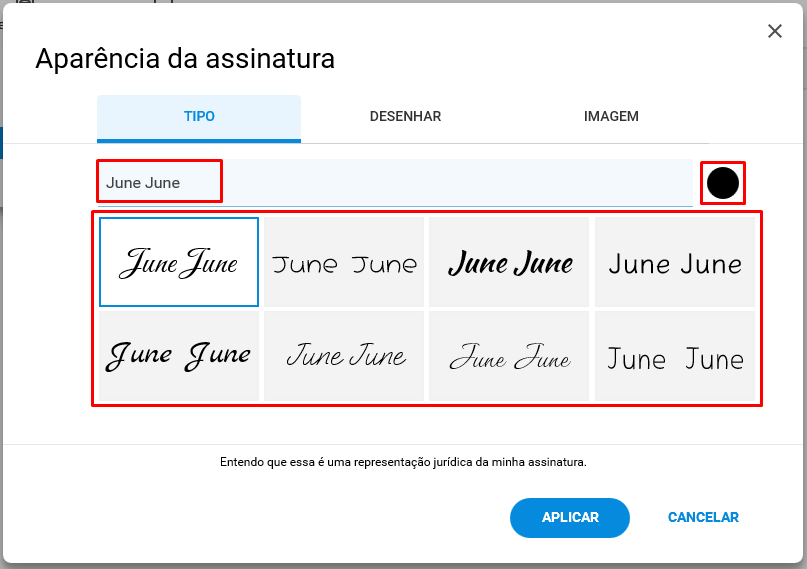
Task: Choose the first flowing cursive signature style
Action: point(179,262)
